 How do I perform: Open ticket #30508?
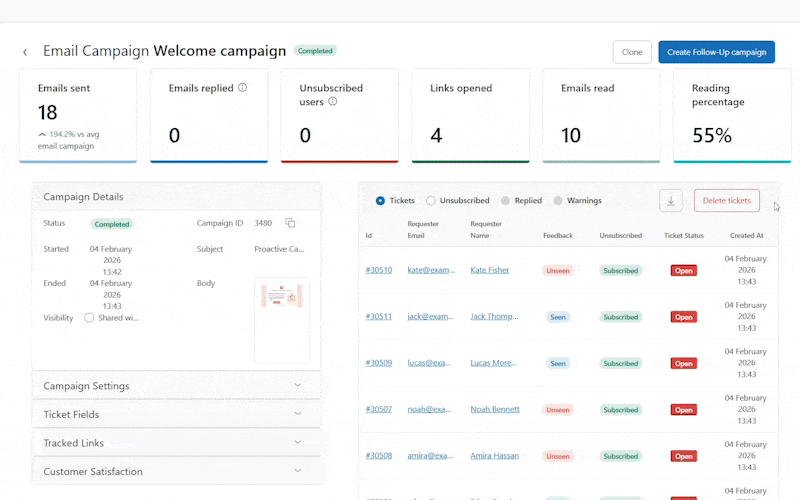tap(379, 456)
